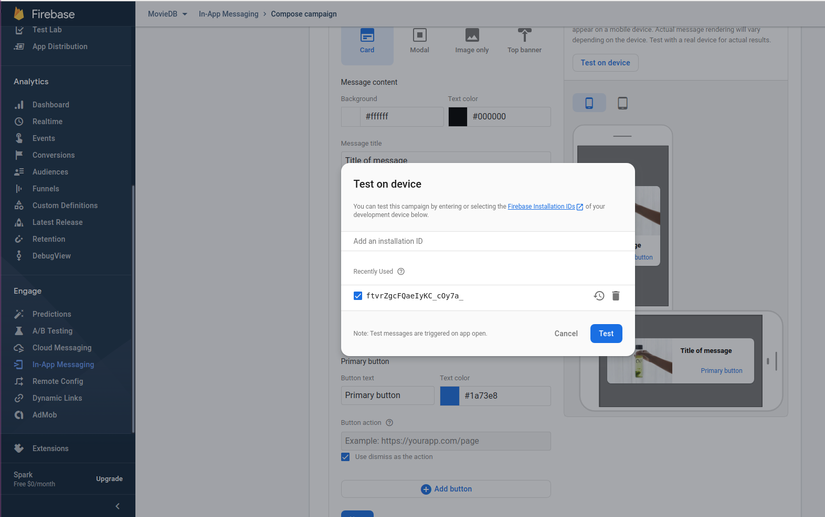The height and width of the screenshot is (517, 825).
Task: Open Realtime analytics icon
Action: (19, 121)
